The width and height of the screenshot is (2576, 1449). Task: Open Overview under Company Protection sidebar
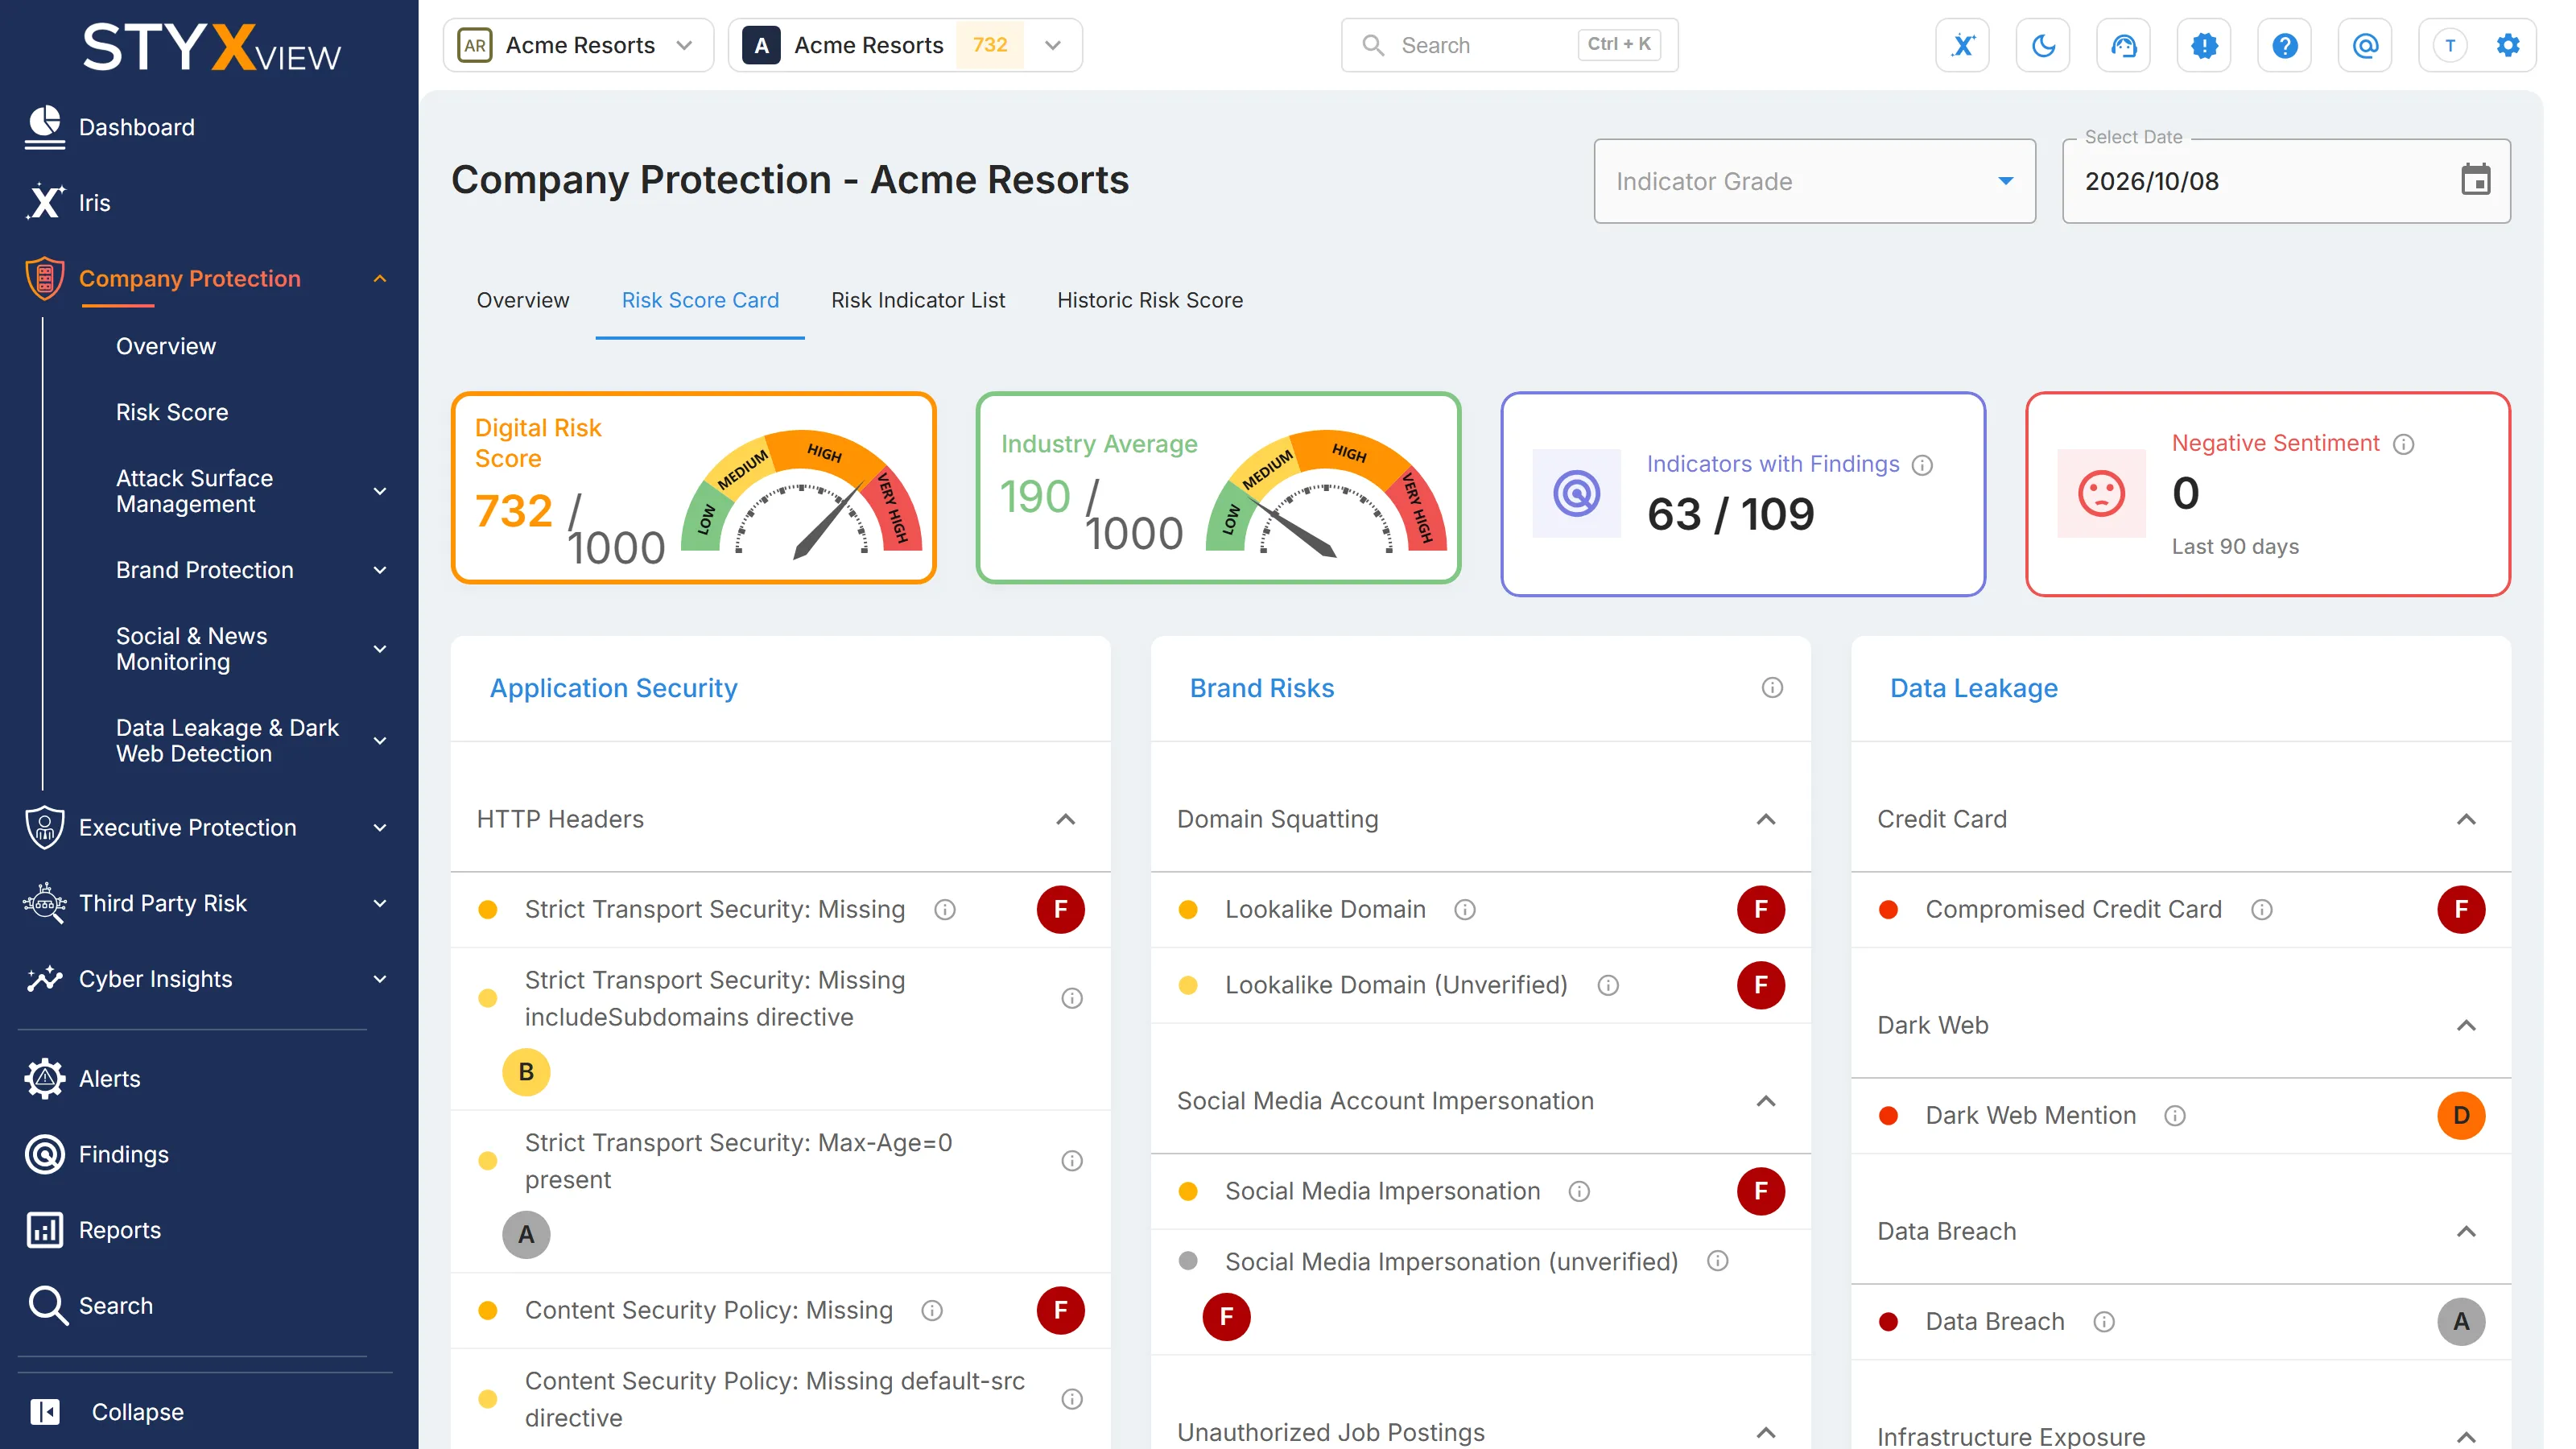point(166,346)
